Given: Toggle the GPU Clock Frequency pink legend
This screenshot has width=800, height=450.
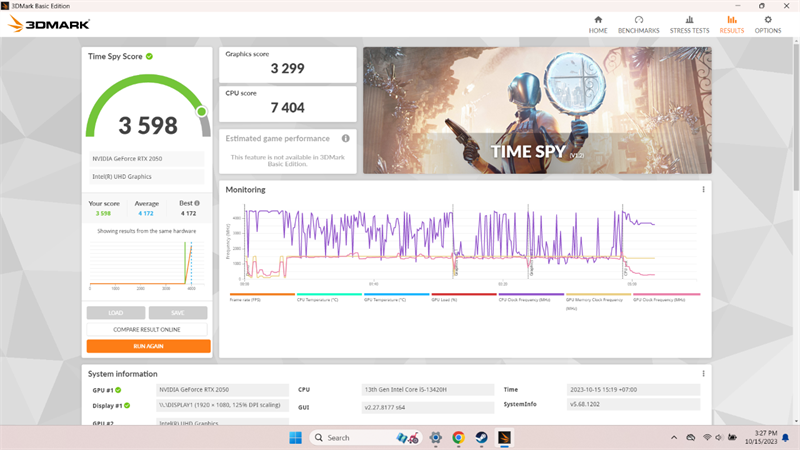Looking at the screenshot, I should [666, 297].
